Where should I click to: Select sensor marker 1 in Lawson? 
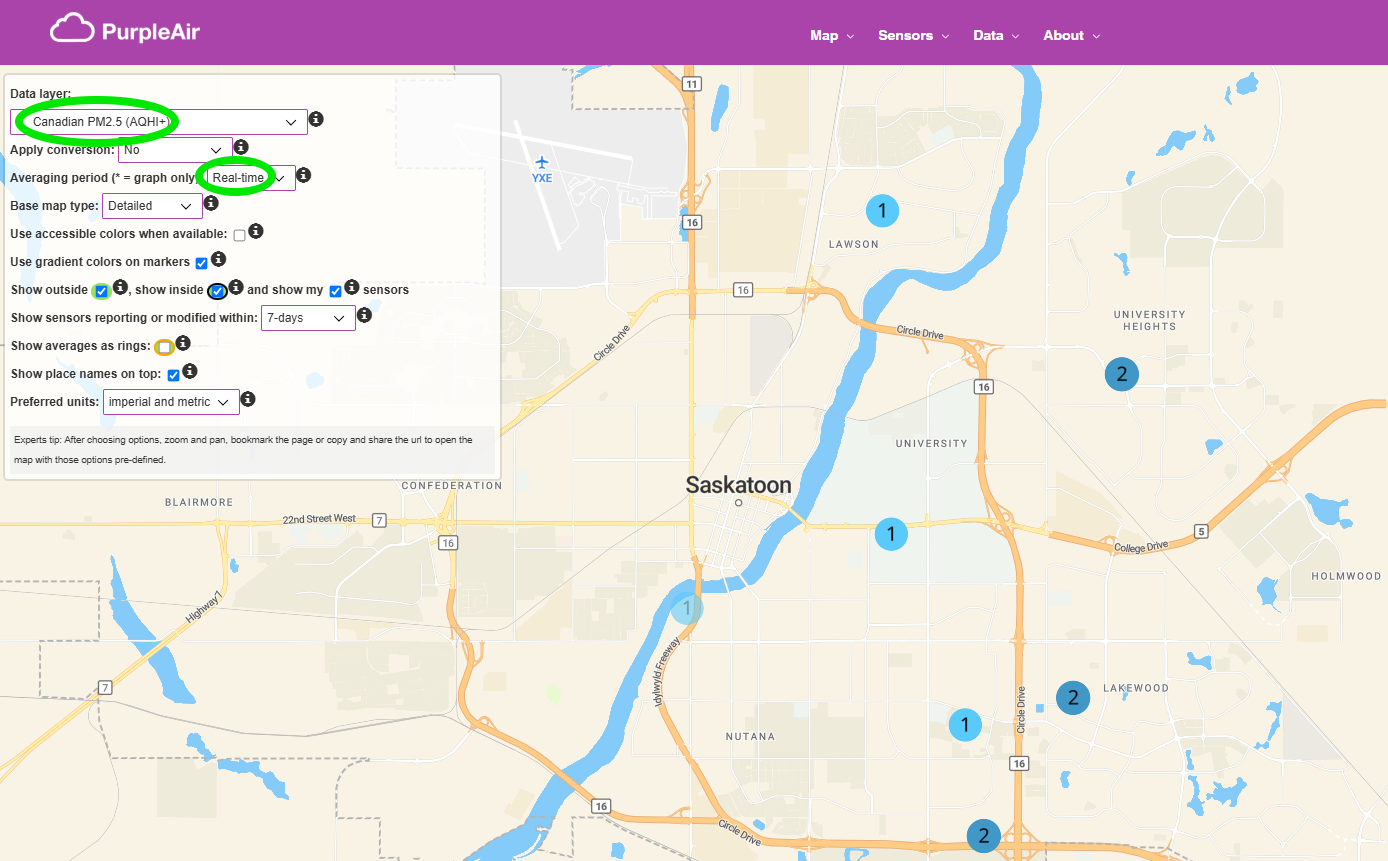pos(881,210)
